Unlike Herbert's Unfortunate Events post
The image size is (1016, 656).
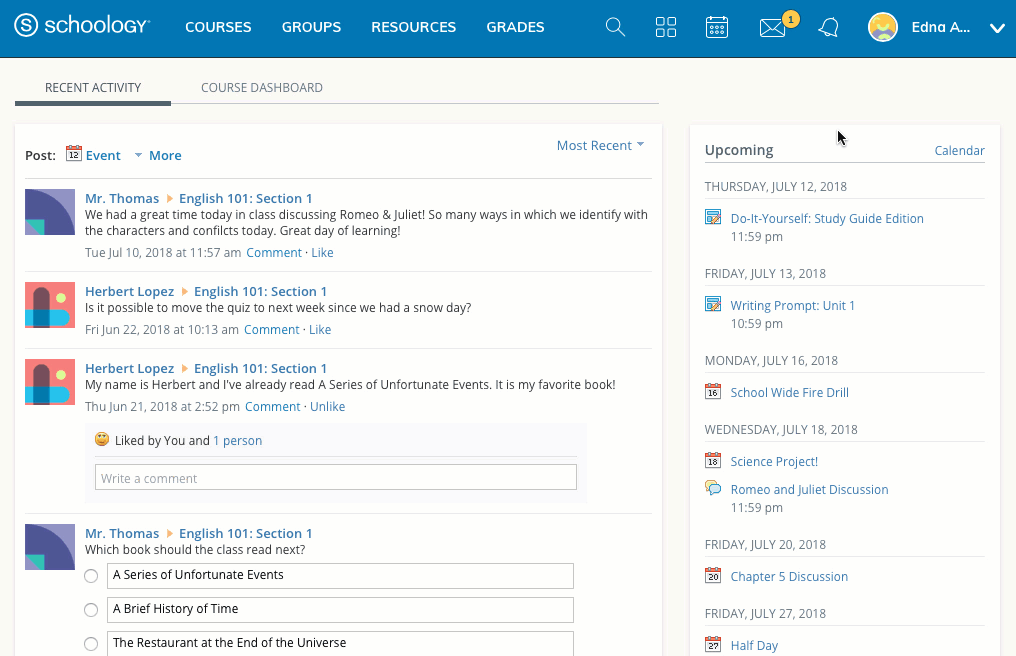[x=327, y=407]
